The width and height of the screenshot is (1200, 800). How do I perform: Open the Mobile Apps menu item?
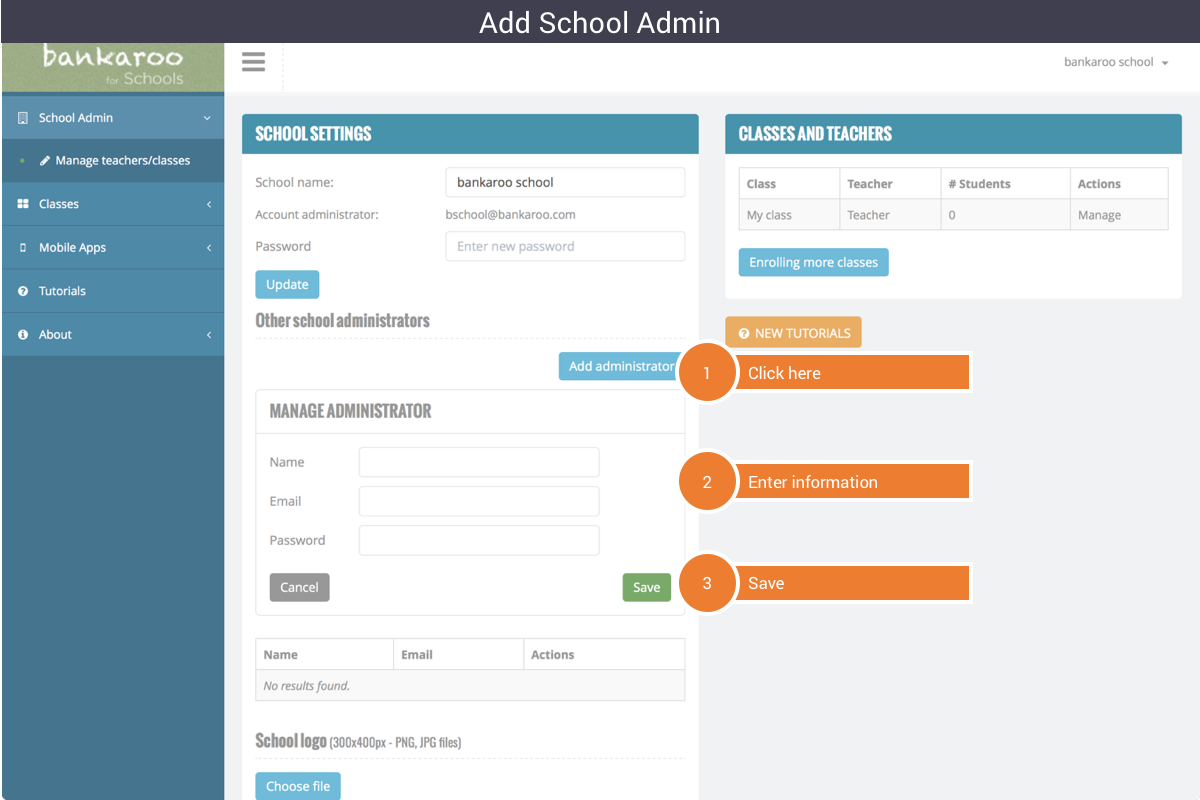(72, 248)
